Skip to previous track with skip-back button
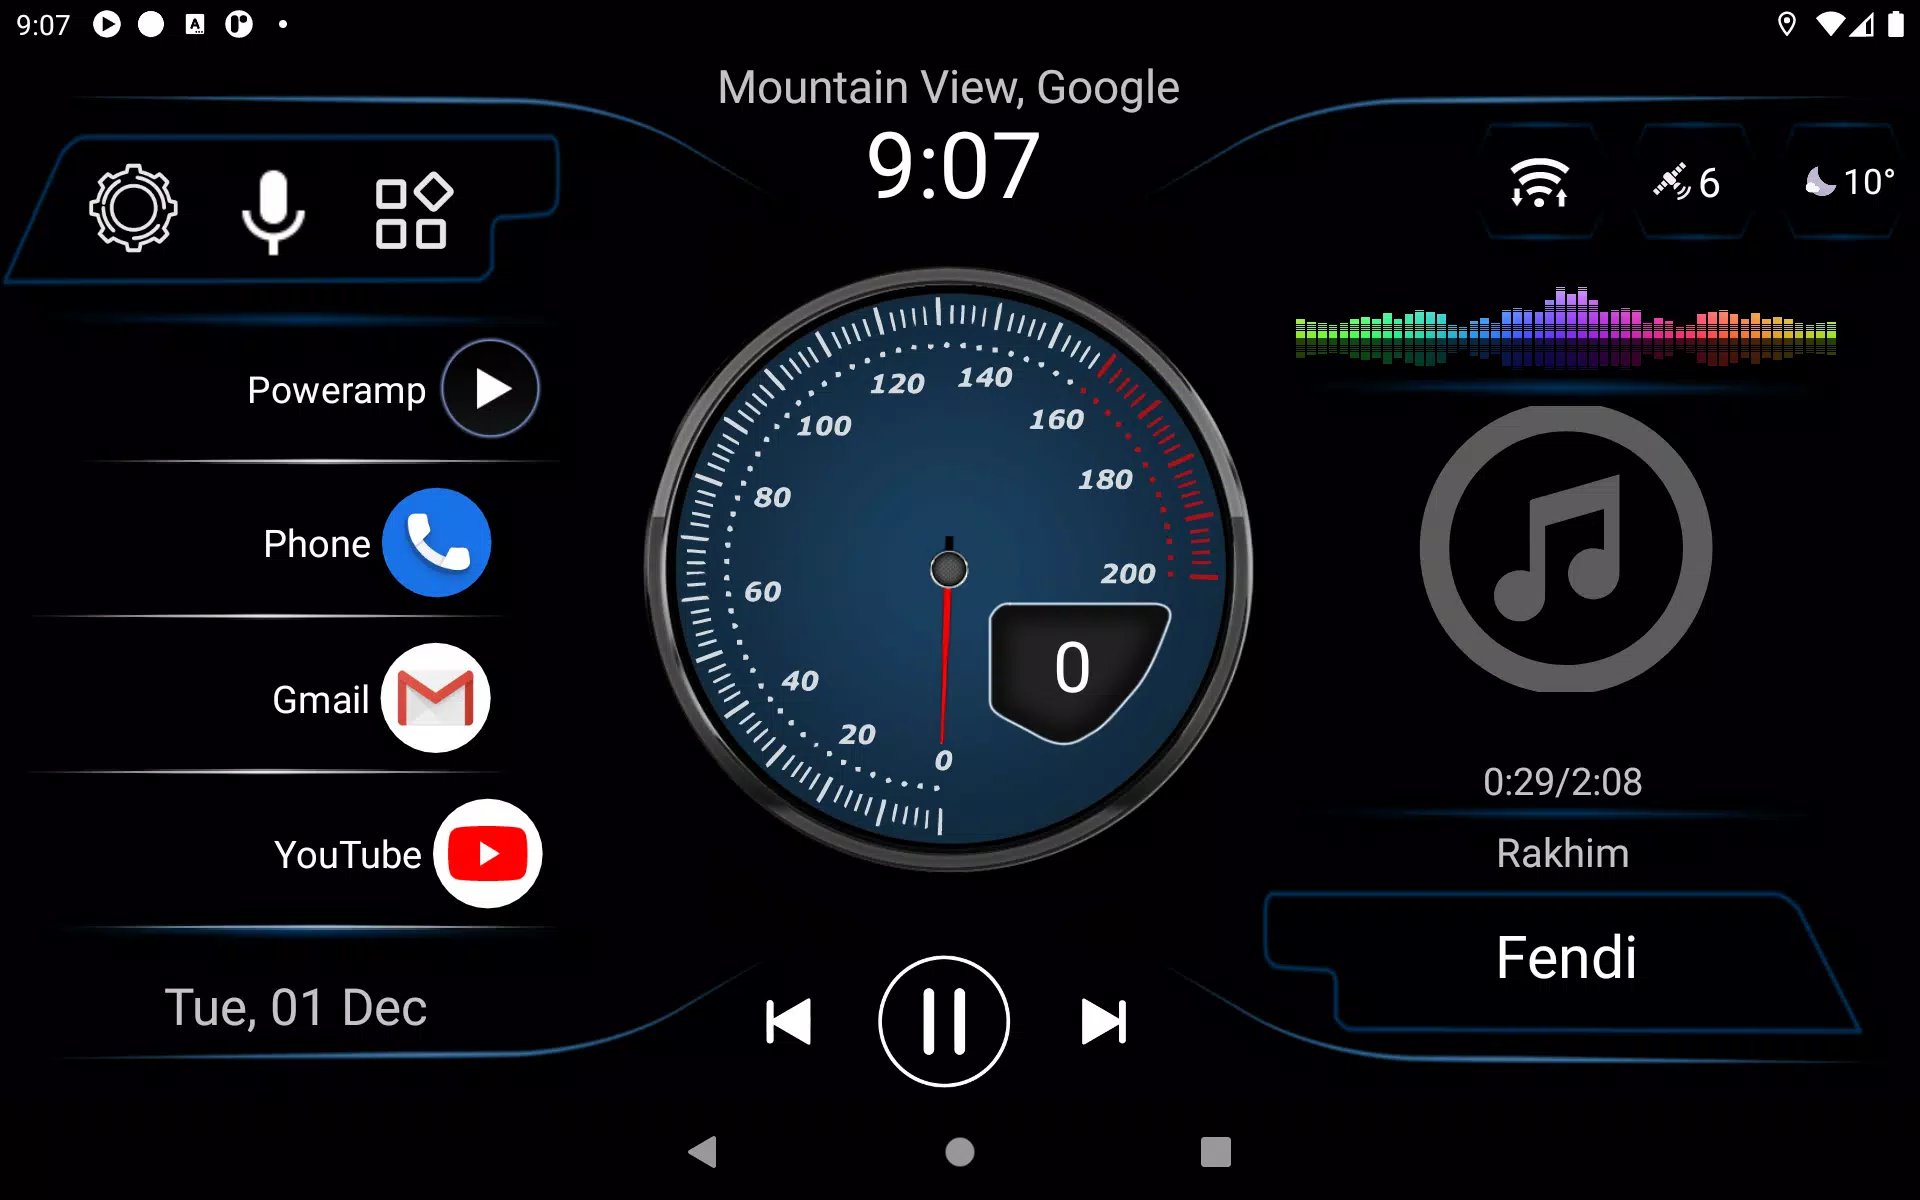 tap(788, 1020)
